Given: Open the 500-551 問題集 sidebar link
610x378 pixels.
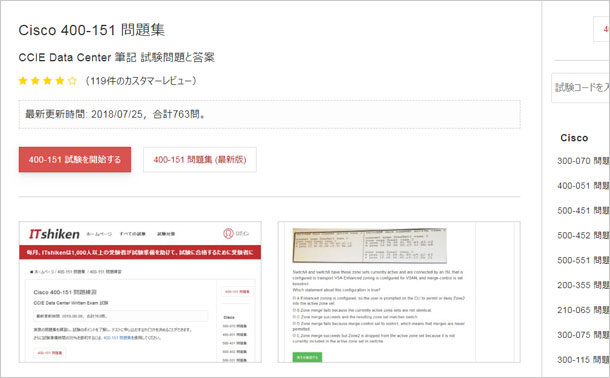Looking at the screenshot, I should tap(583, 261).
